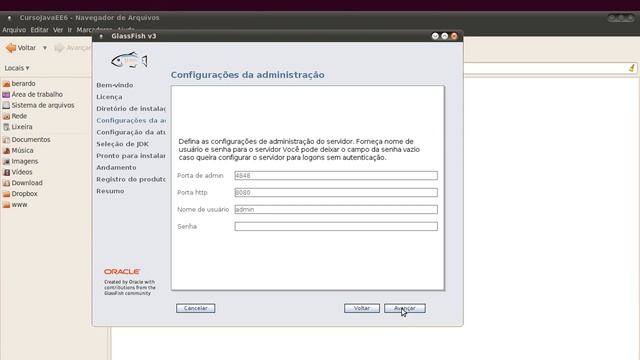The width and height of the screenshot is (640, 360).
Task: Click the Oracle logo
Action: coord(122,271)
